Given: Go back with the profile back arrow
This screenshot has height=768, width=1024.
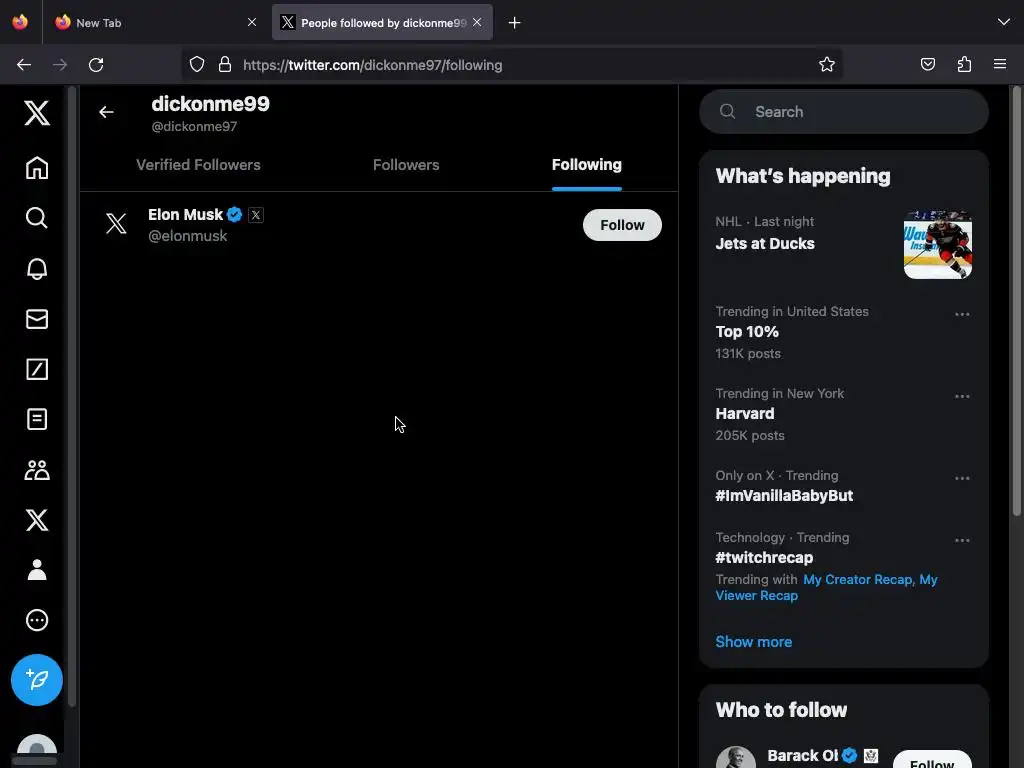Looking at the screenshot, I should (106, 112).
